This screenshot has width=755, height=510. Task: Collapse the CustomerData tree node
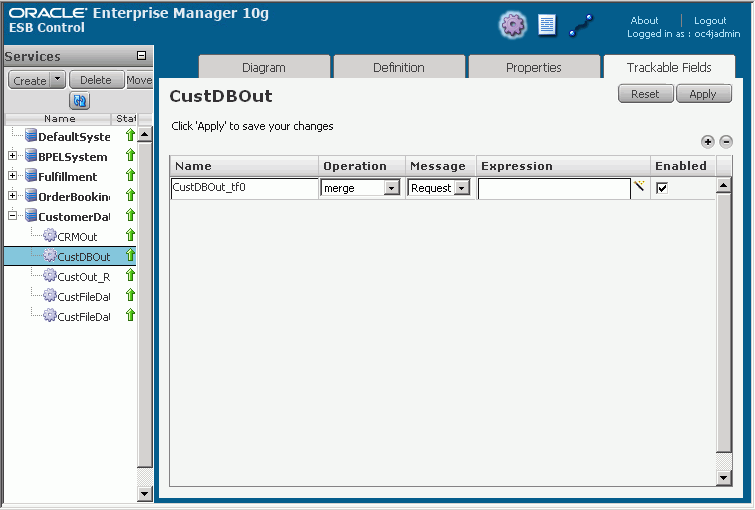pyautogui.click(x=13, y=215)
